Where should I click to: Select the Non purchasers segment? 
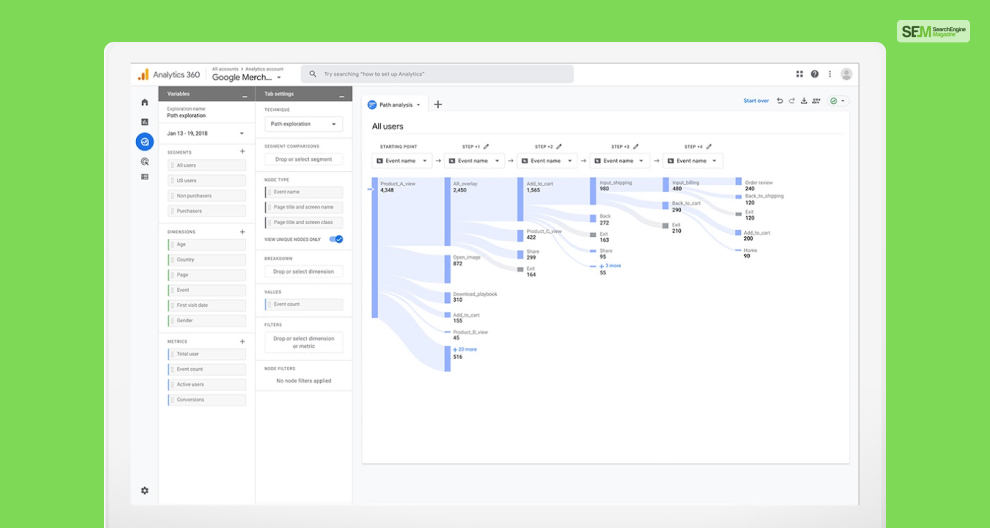click(x=206, y=196)
